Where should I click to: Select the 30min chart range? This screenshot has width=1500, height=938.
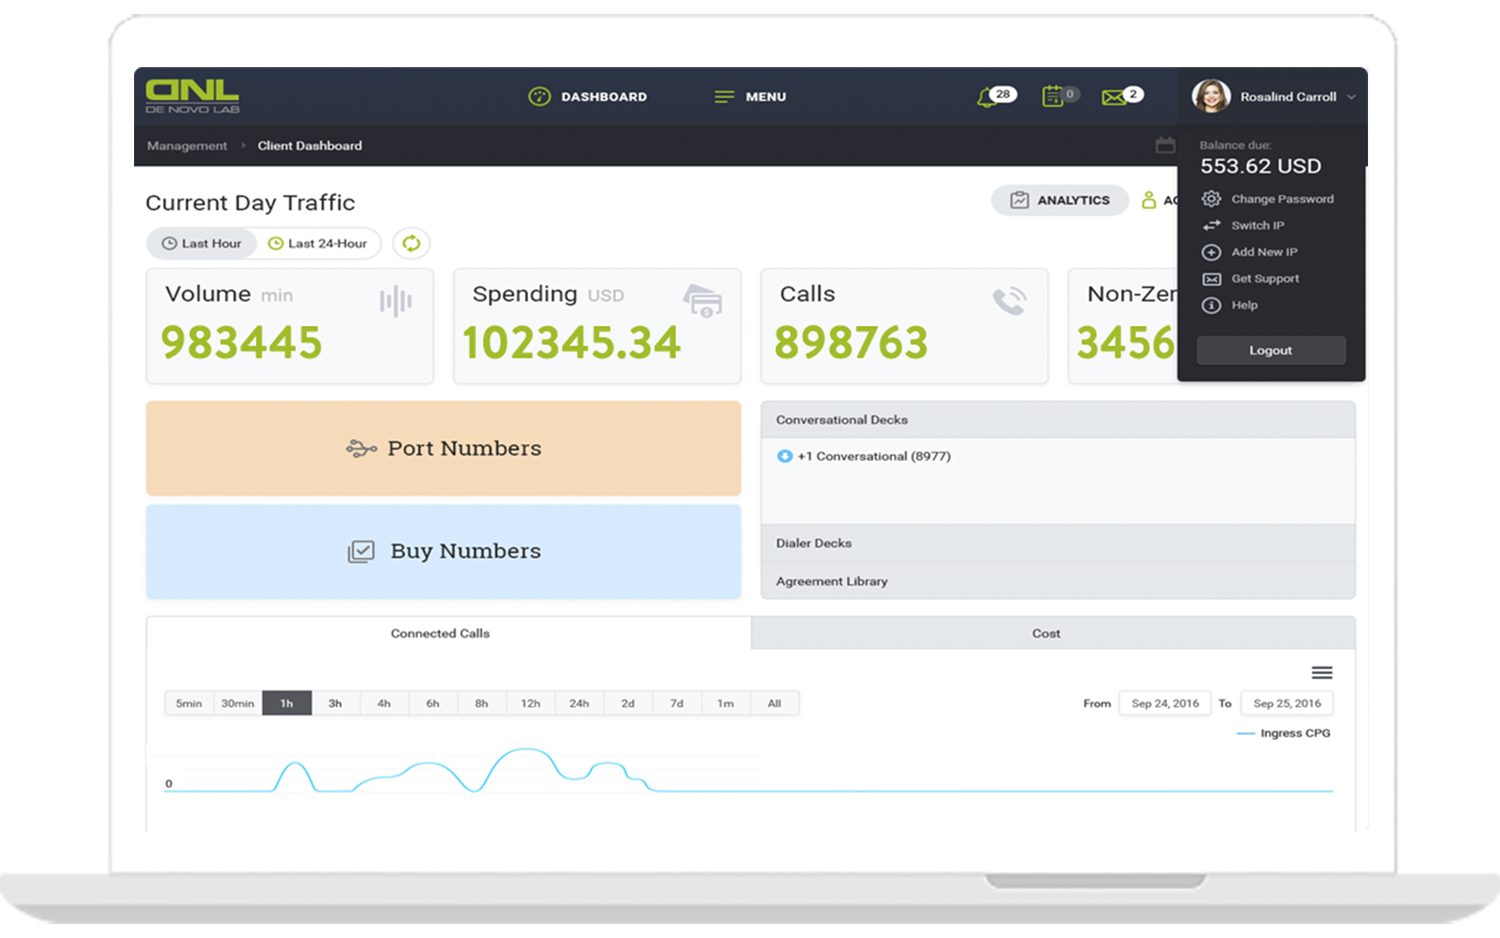pos(238,704)
